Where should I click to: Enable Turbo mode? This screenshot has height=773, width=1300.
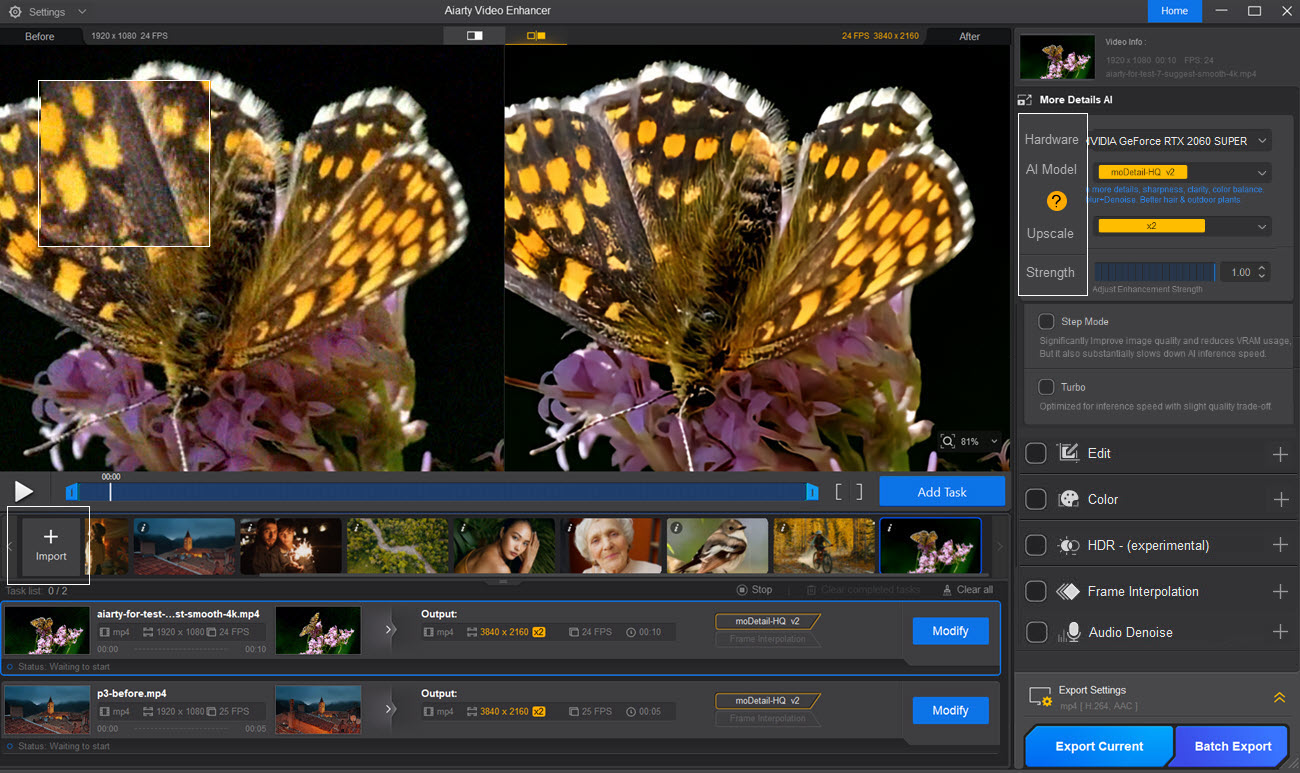click(1046, 387)
